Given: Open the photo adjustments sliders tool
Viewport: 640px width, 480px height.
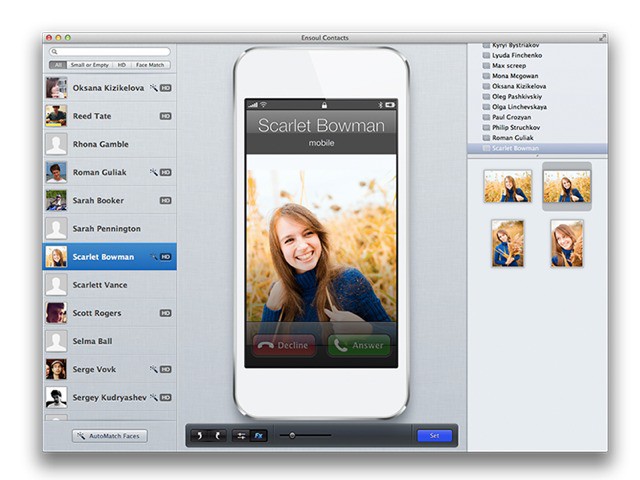Looking at the screenshot, I should (241, 436).
